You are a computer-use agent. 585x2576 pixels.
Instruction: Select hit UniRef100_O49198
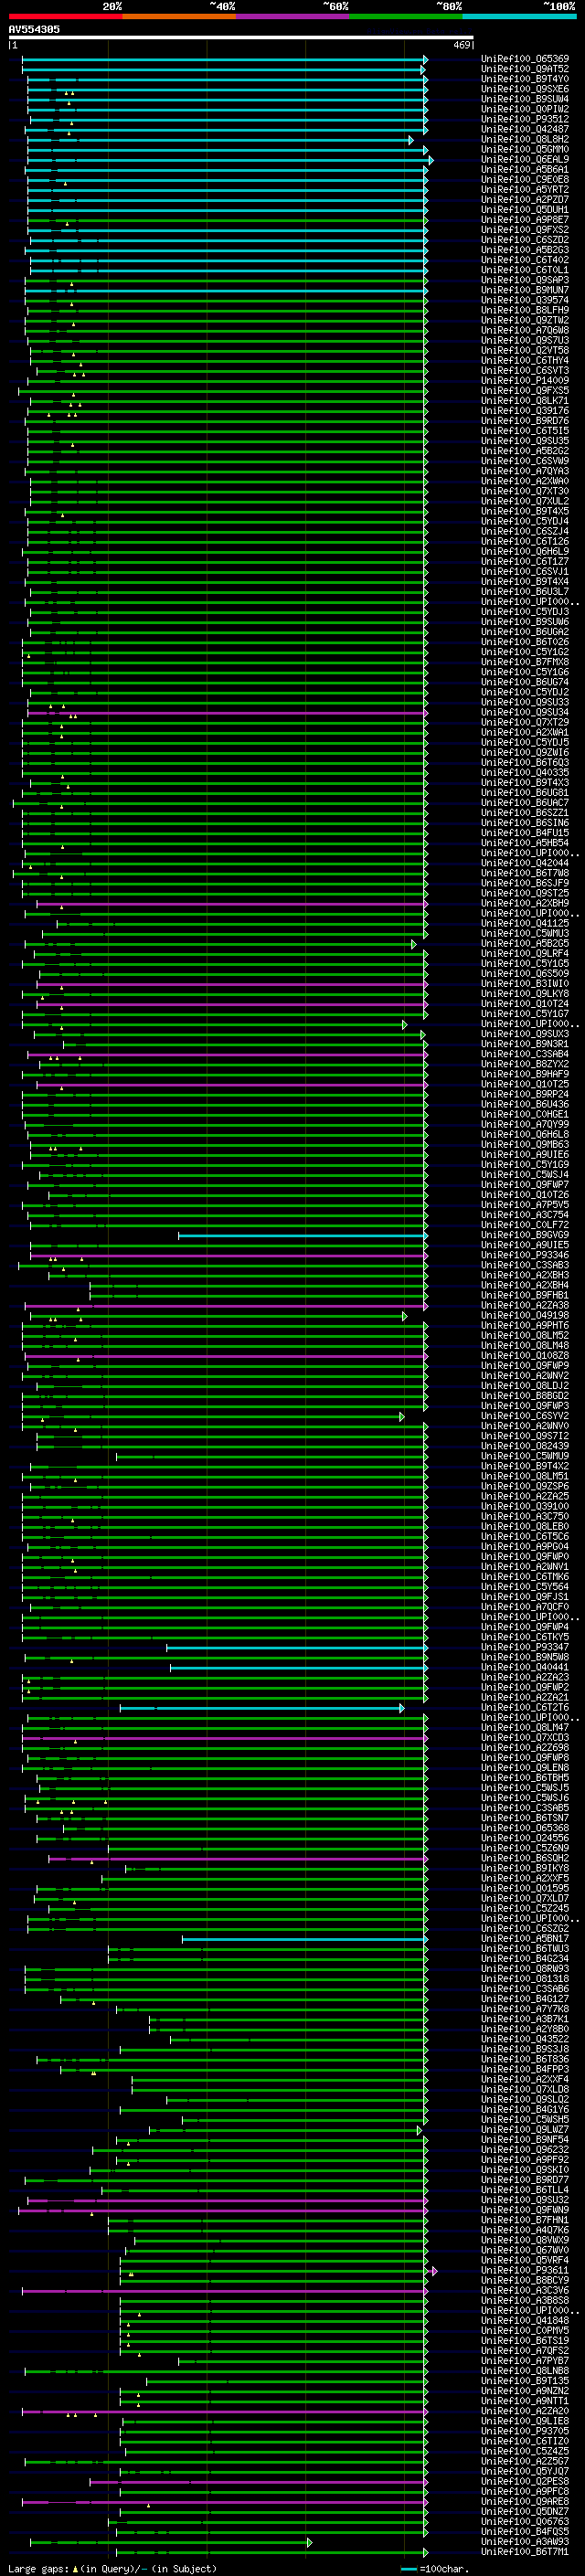pyautogui.click(x=525, y=1316)
